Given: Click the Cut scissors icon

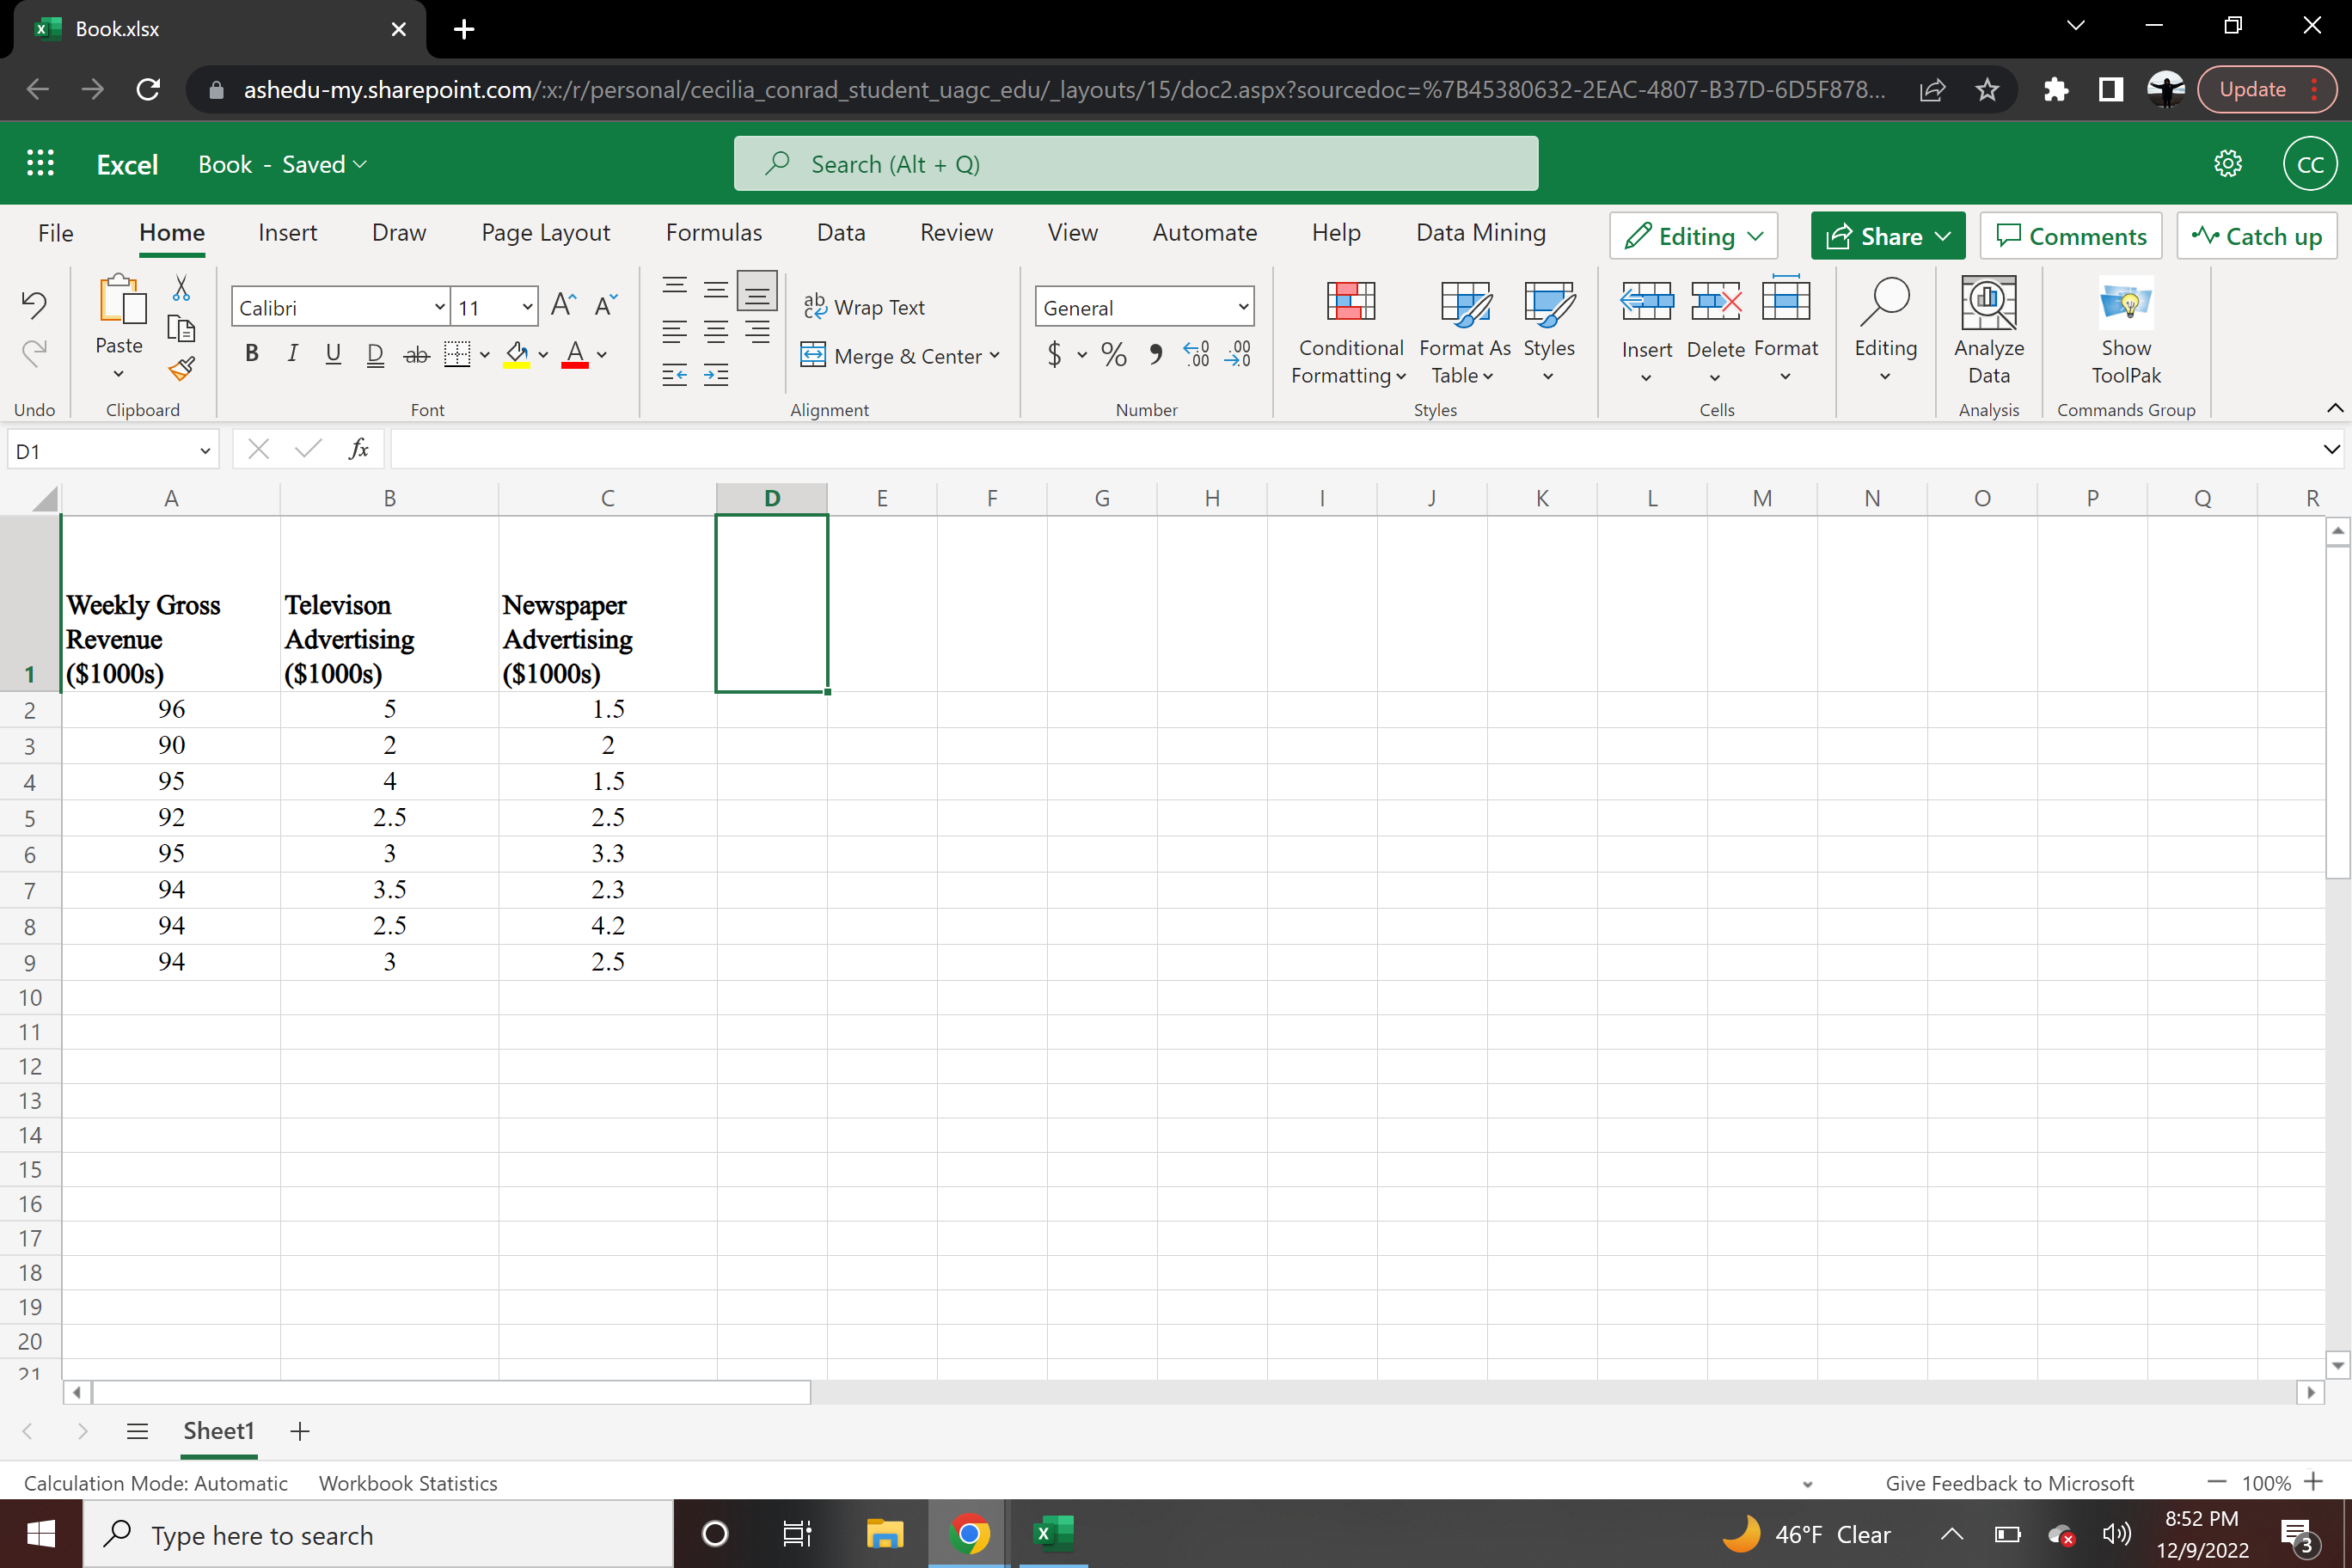Looking at the screenshot, I should 181,289.
